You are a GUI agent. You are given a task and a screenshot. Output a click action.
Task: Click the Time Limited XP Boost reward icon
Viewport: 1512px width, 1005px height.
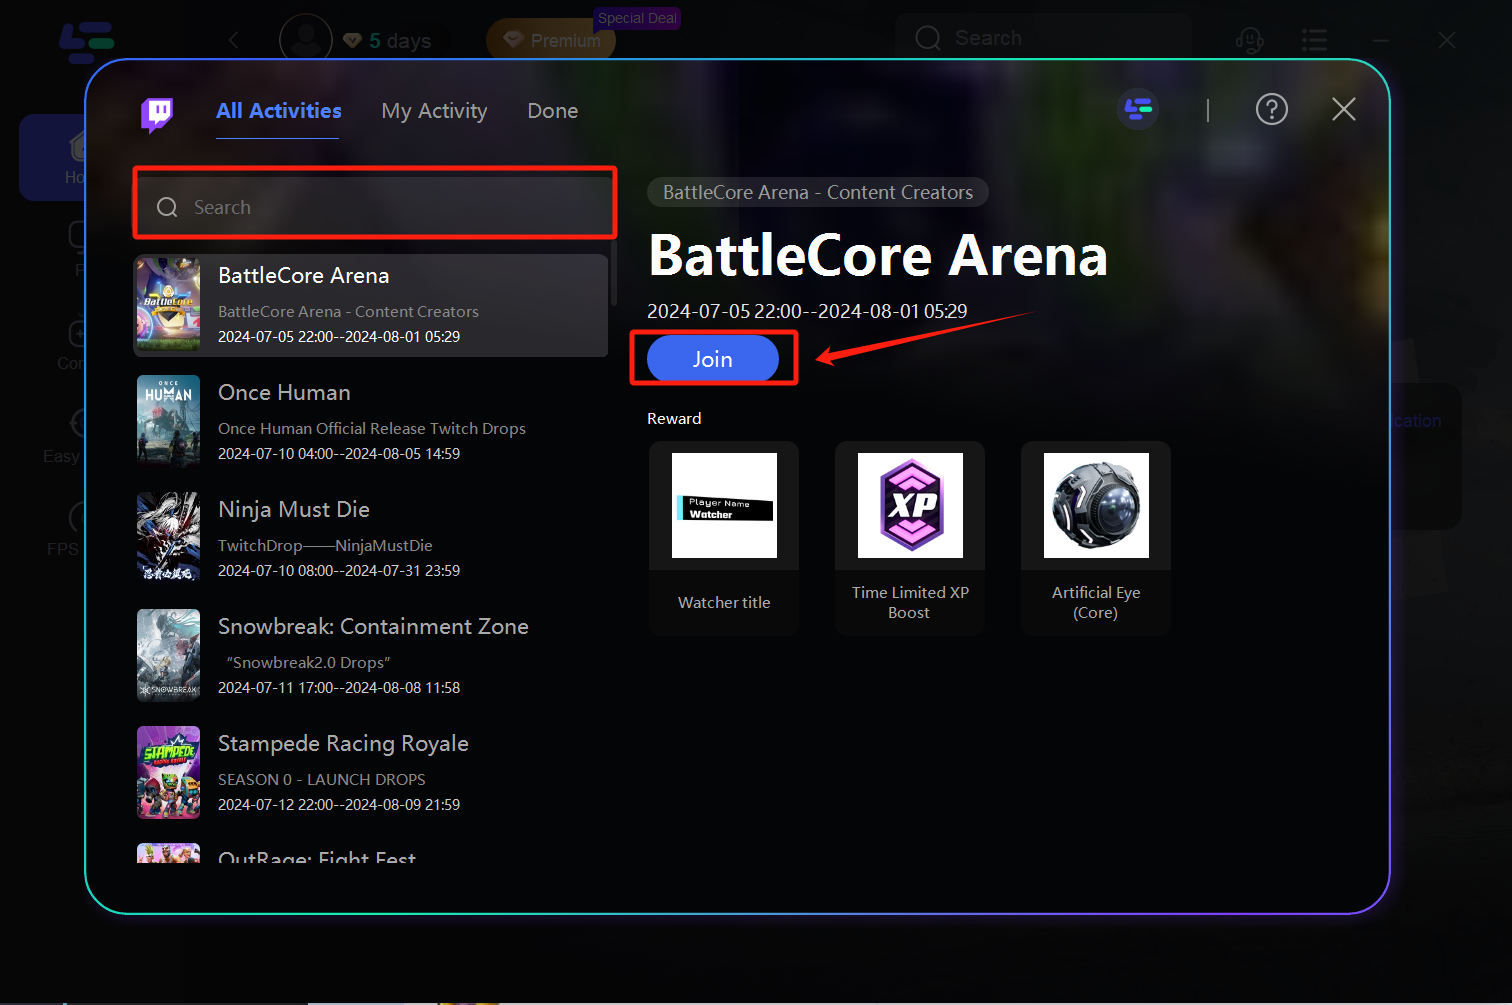tap(910, 505)
